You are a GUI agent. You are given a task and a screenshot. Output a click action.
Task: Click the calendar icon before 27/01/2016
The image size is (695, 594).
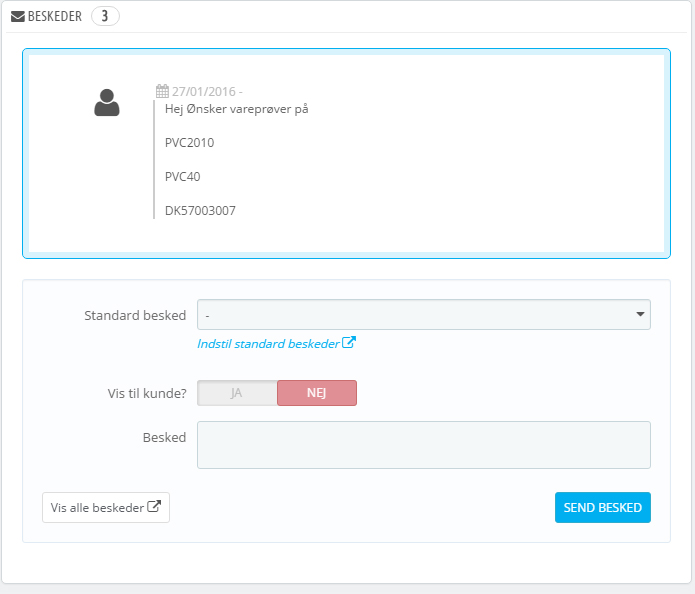(x=162, y=91)
